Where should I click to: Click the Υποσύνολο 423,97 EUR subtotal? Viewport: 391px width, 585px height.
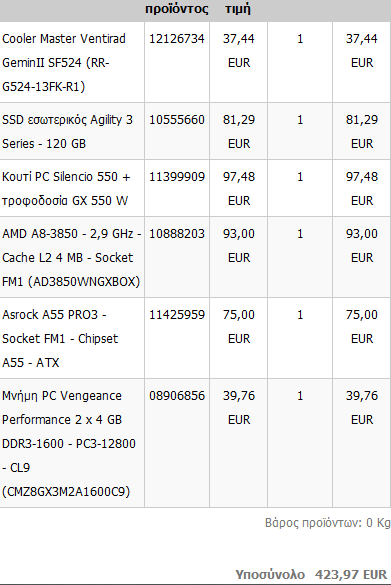[x=311, y=574]
